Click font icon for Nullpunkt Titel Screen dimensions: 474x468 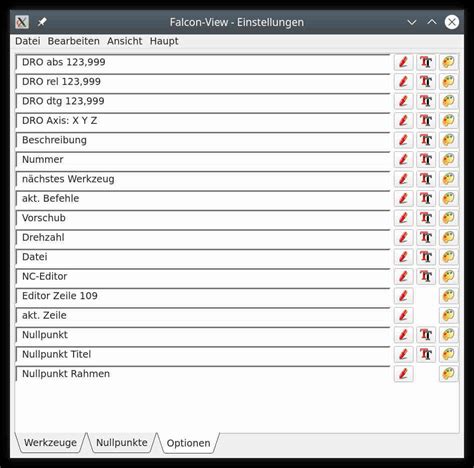[426, 354]
